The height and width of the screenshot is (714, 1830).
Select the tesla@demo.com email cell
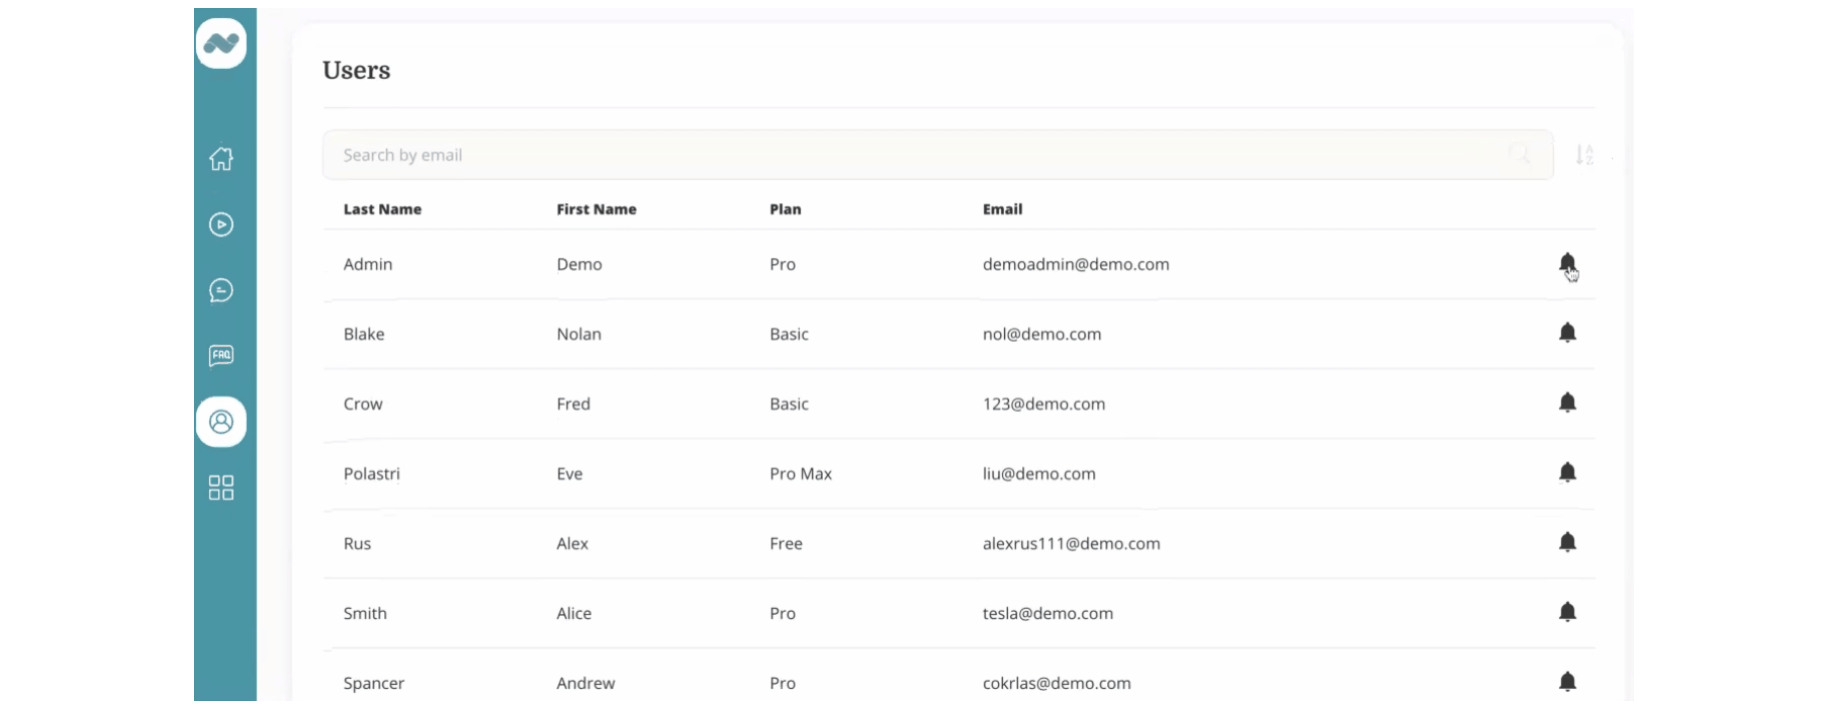[1047, 613]
